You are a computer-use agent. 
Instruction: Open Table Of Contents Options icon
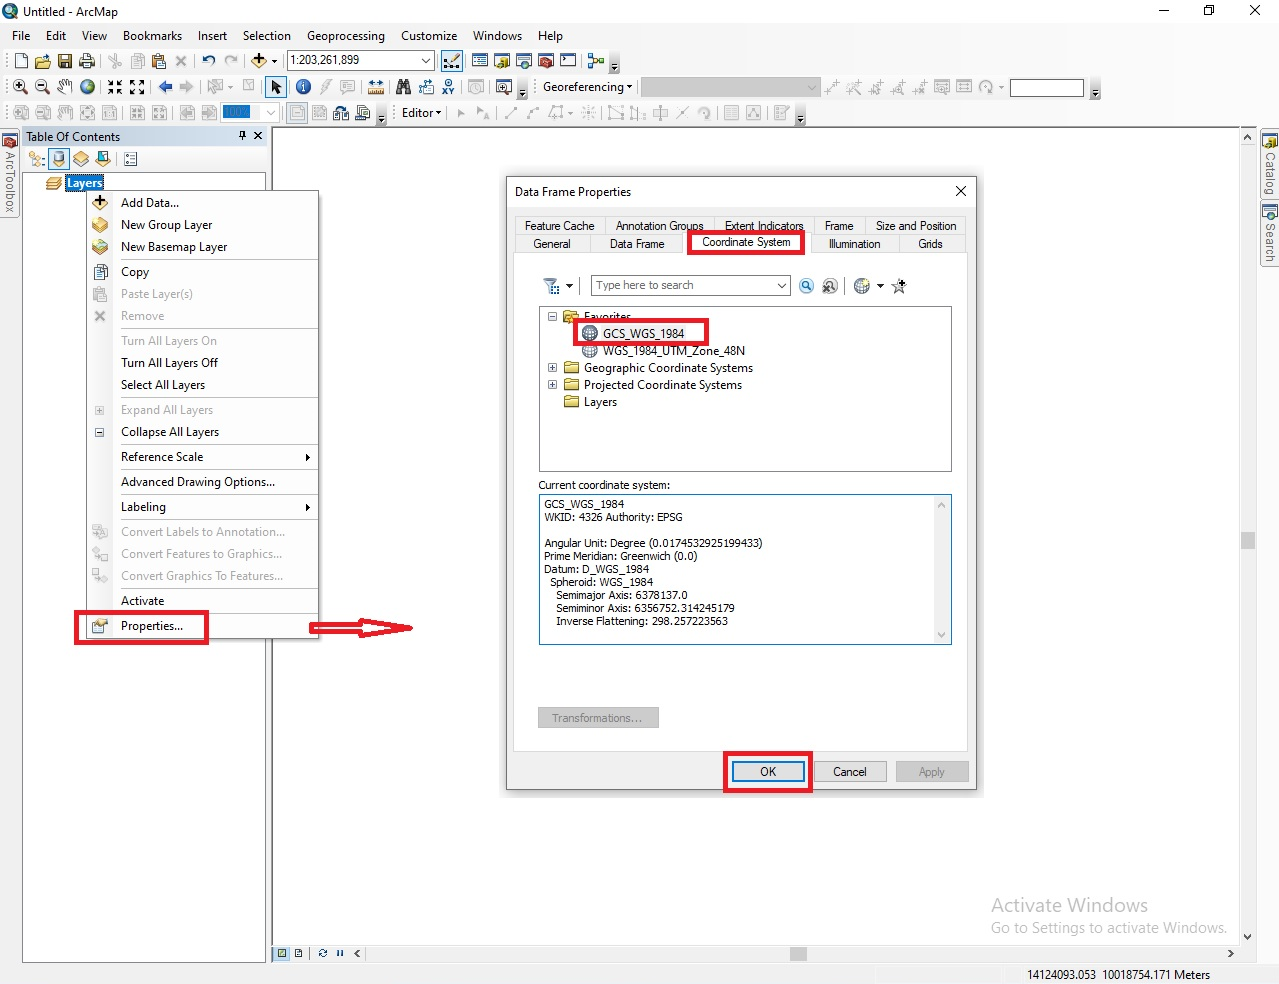[131, 159]
